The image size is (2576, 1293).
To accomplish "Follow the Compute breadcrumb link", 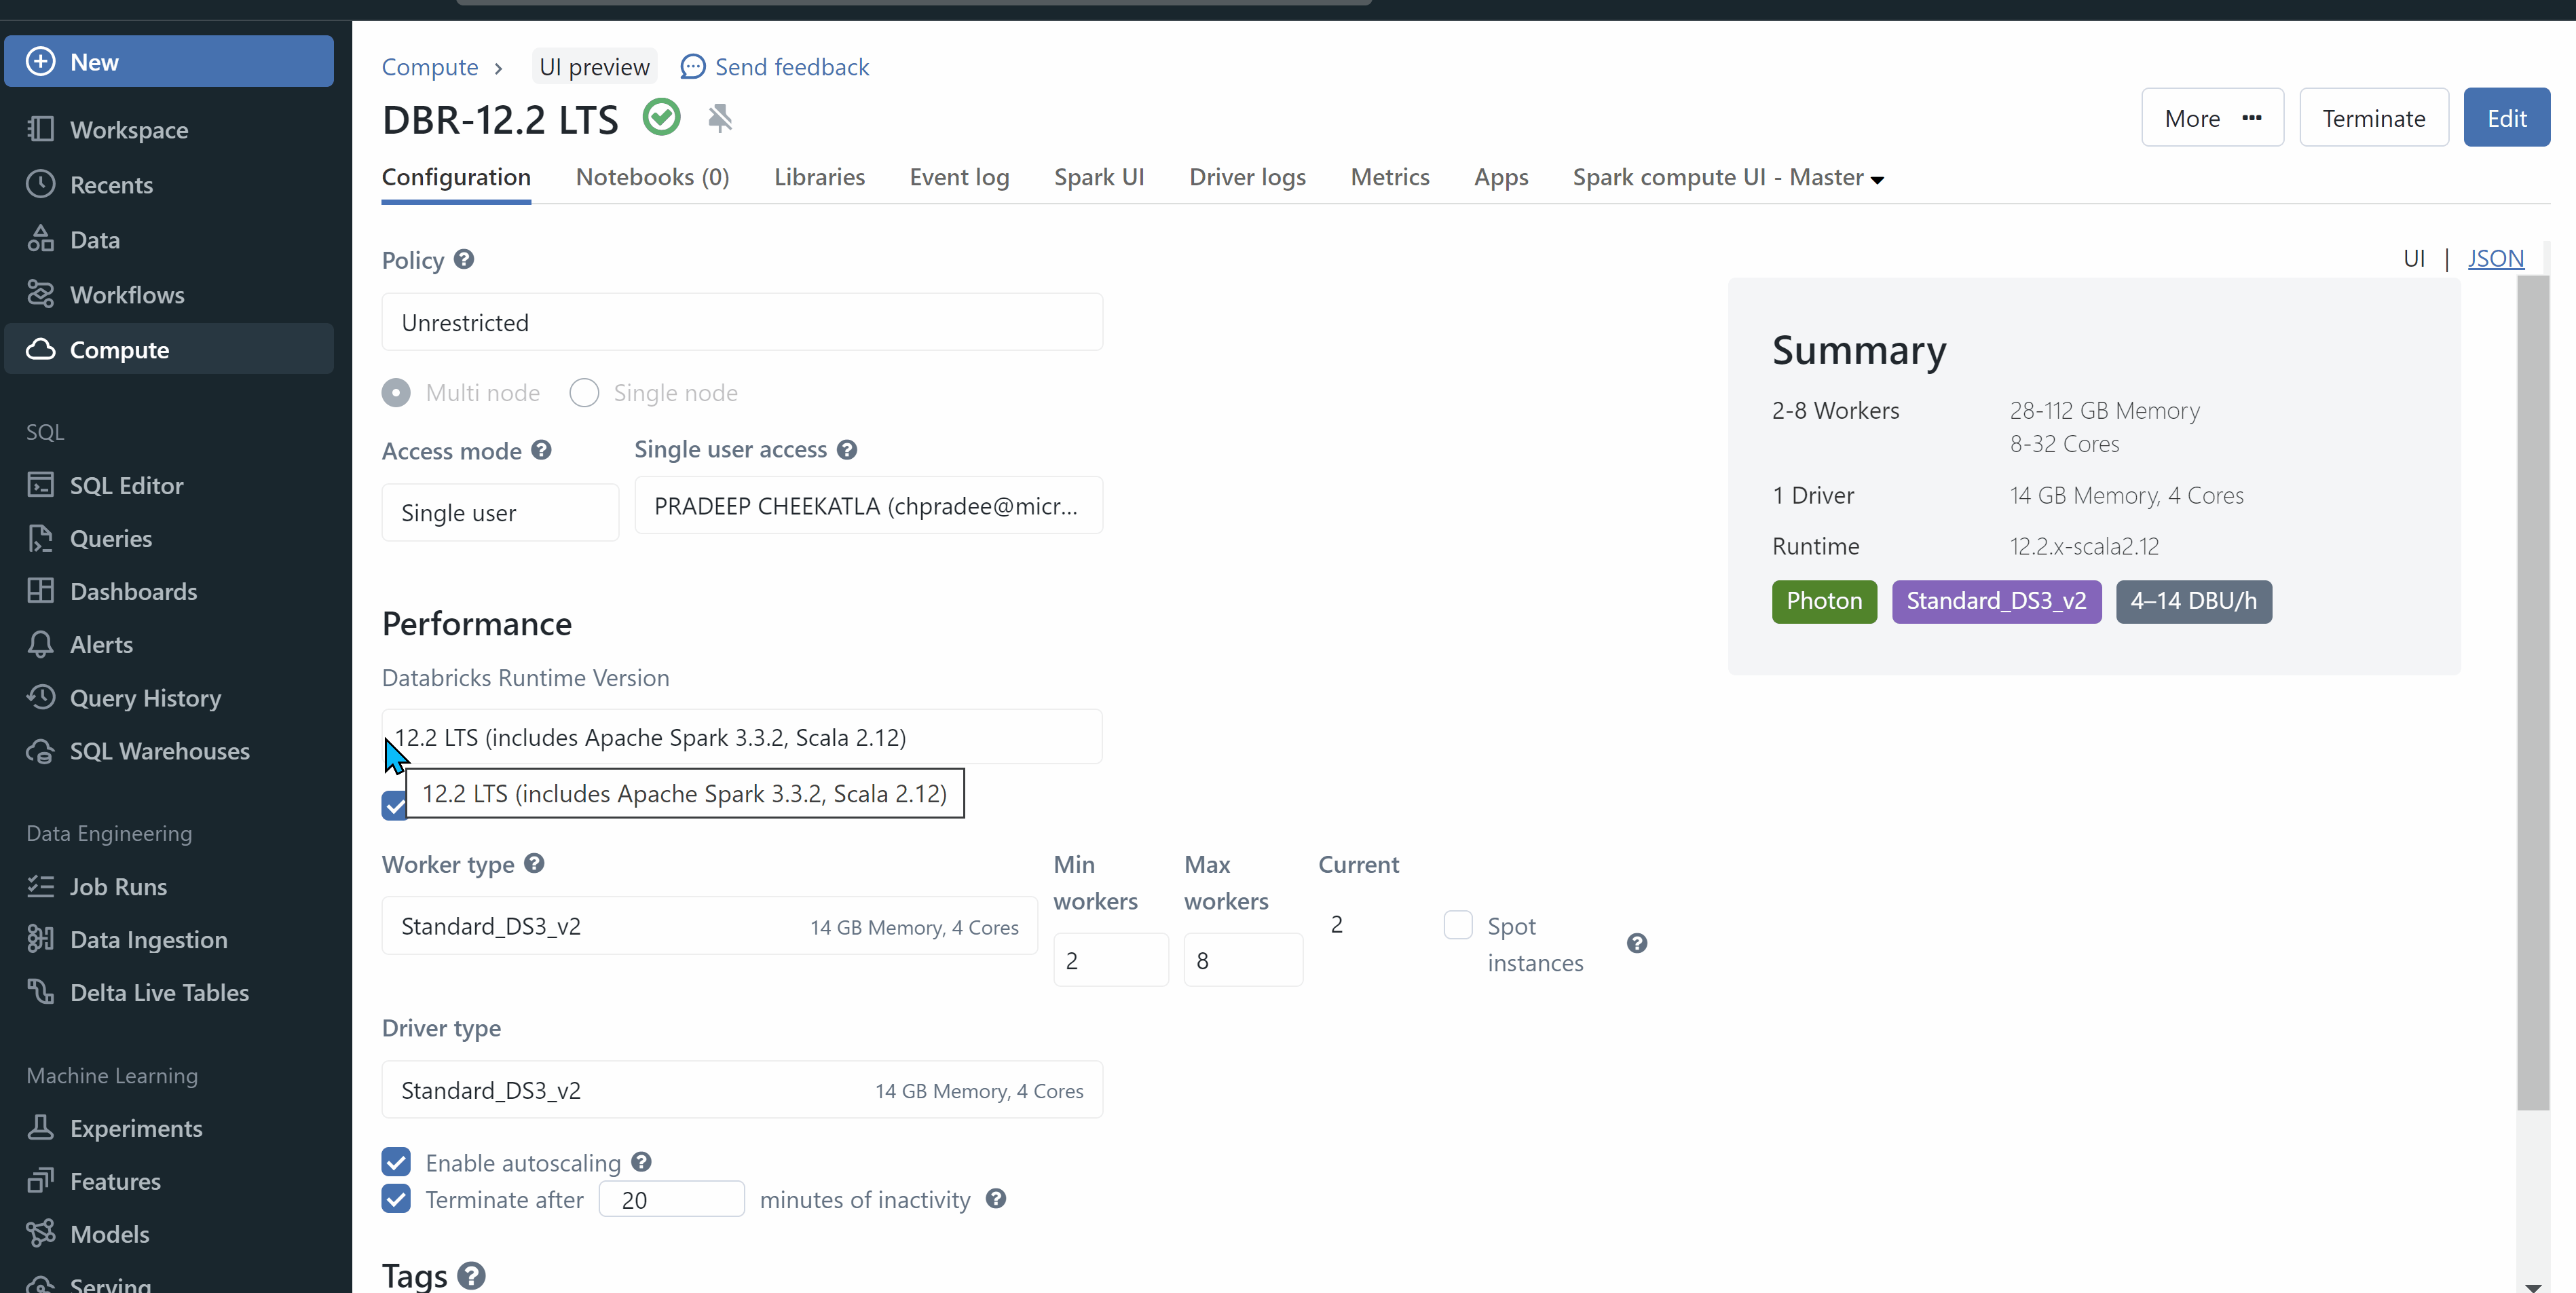I will [x=430, y=67].
